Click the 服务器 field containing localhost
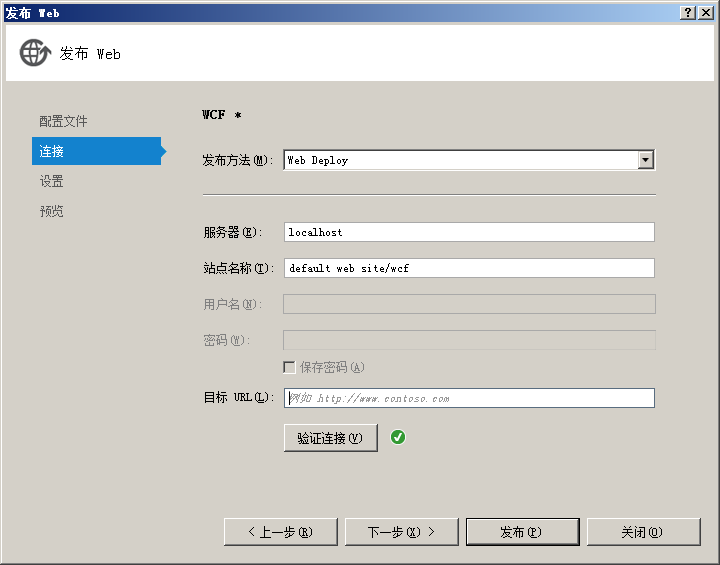The image size is (720, 565). click(469, 232)
